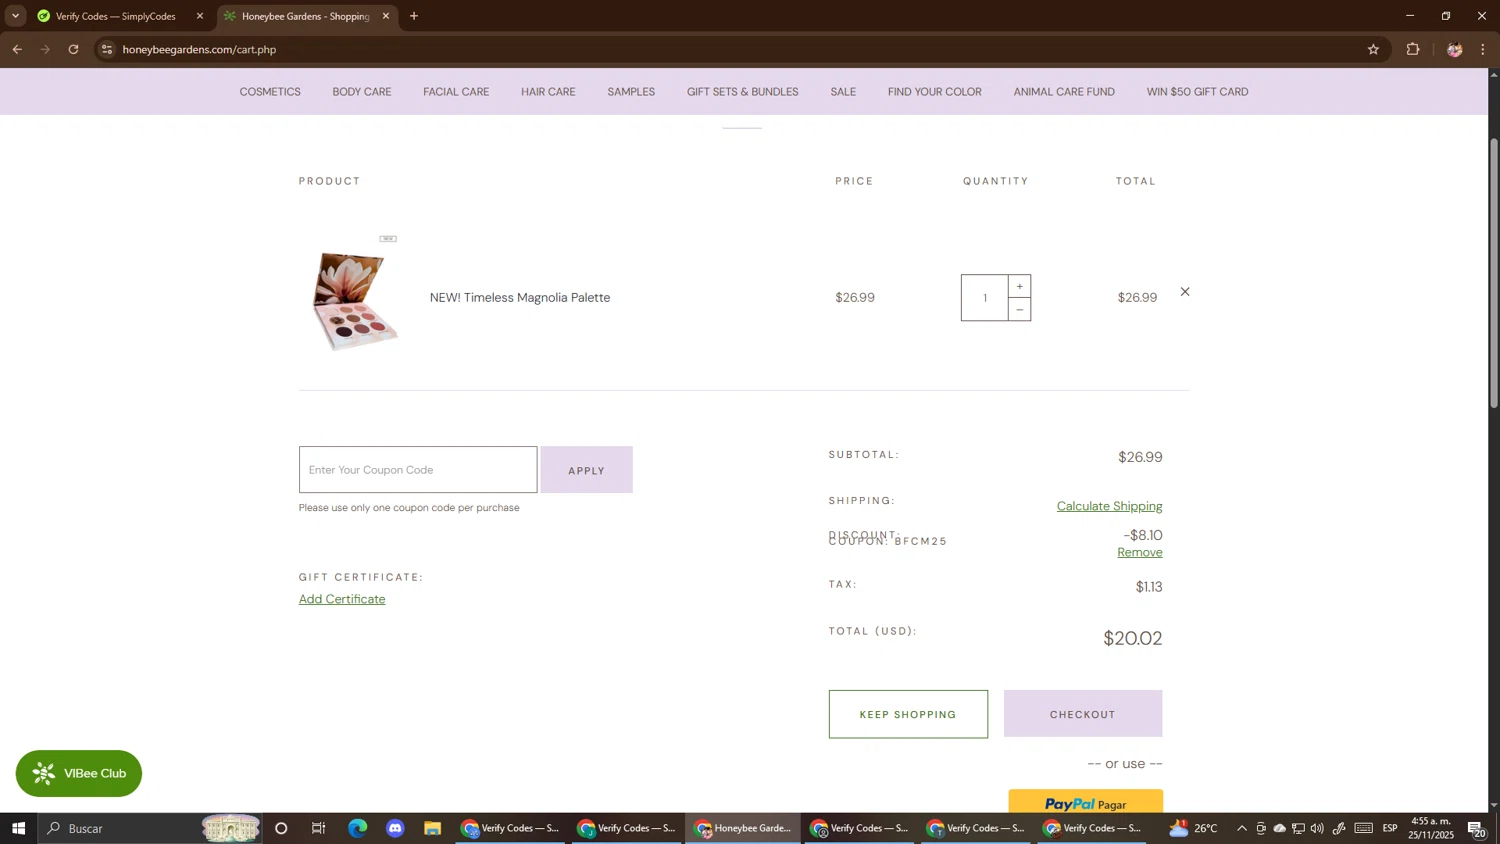Open Task View on taskbar

(x=319, y=828)
